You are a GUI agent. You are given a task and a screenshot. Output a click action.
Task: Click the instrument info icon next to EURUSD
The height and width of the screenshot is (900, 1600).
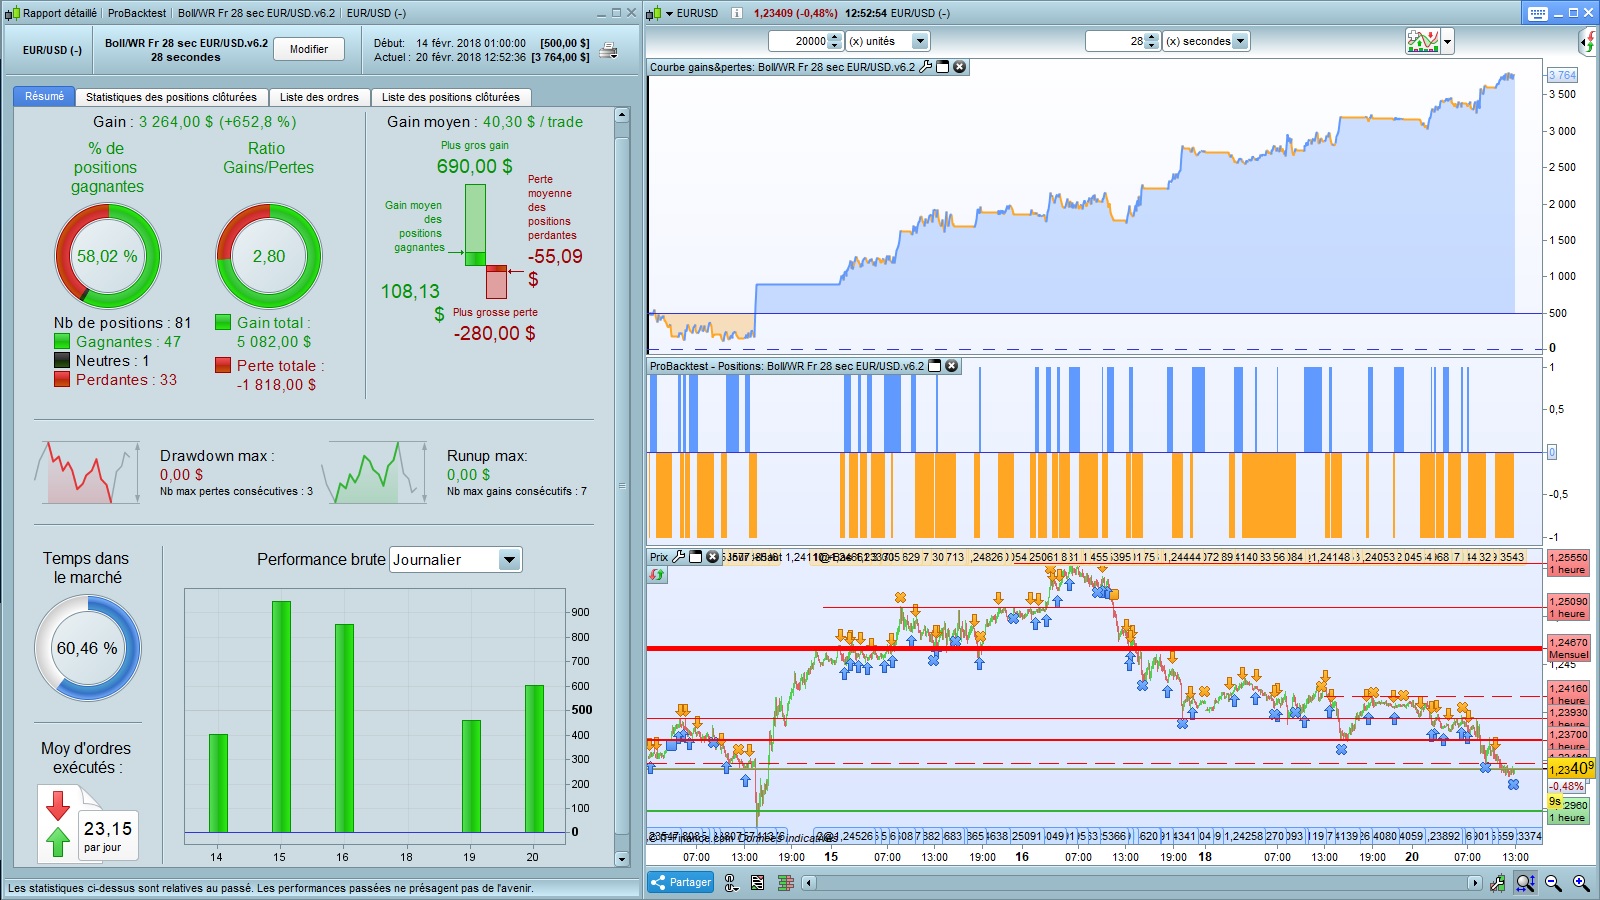coord(736,13)
